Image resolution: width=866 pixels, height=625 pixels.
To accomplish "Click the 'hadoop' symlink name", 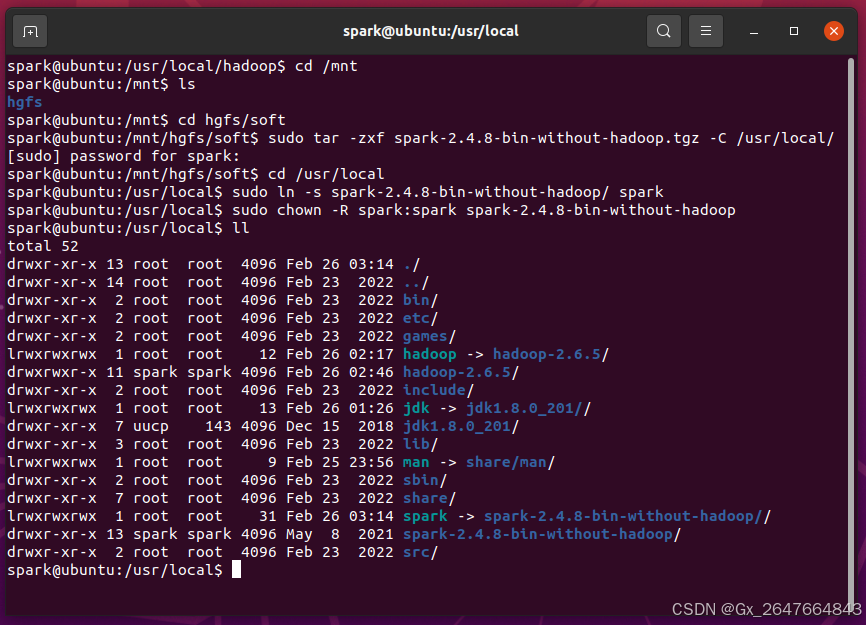I will [430, 354].
